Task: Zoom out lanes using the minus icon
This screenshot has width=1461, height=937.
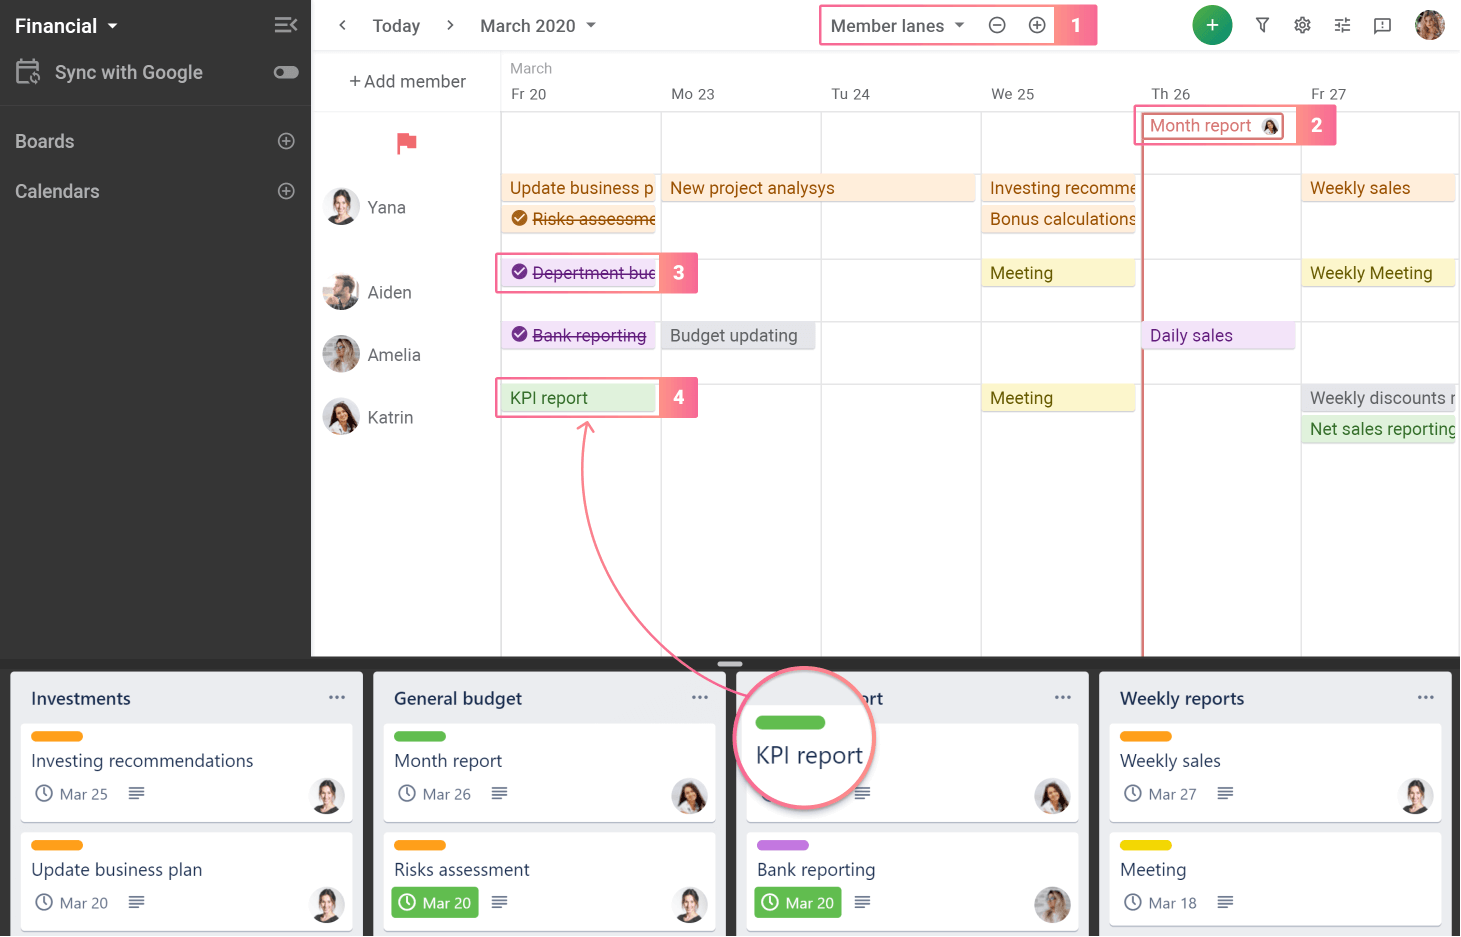Action: [x=997, y=25]
